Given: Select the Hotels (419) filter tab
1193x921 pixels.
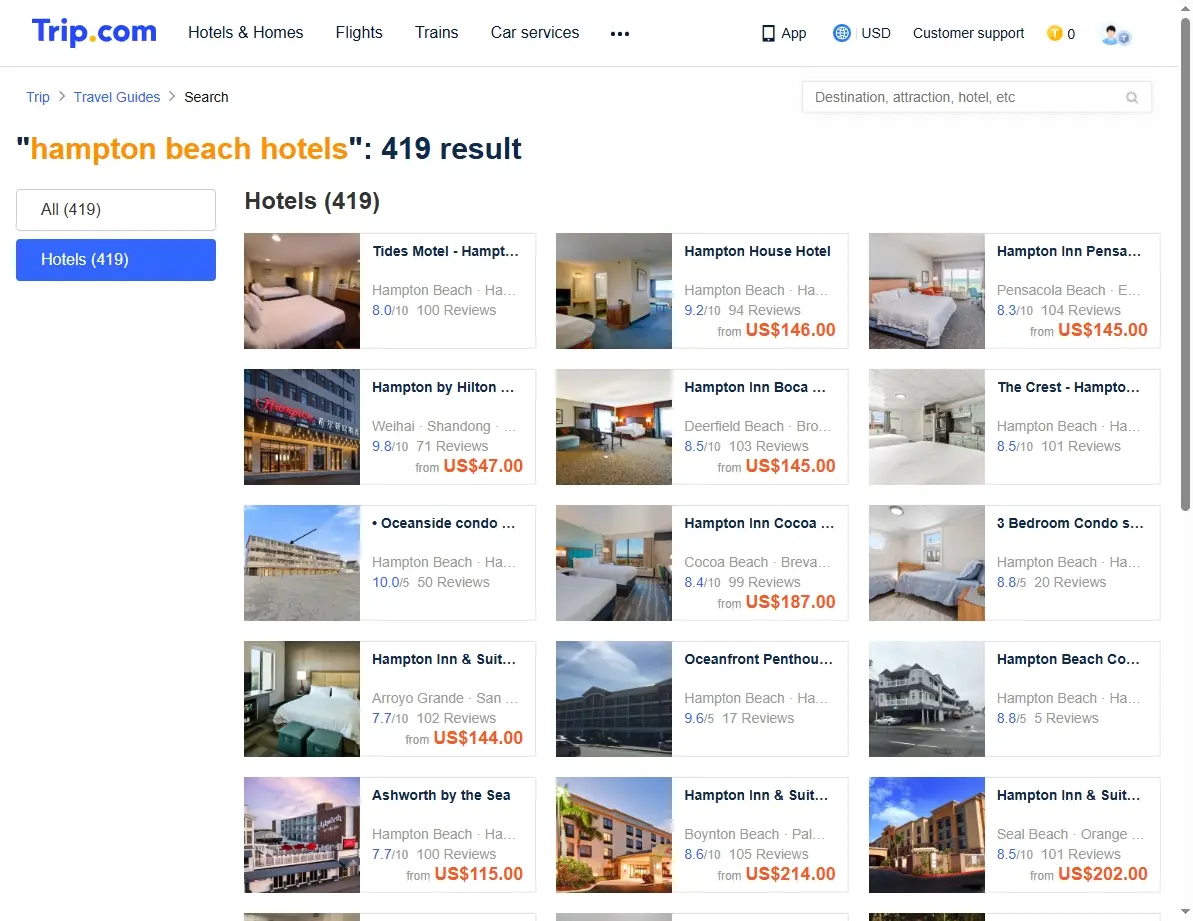Looking at the screenshot, I should click(116, 259).
